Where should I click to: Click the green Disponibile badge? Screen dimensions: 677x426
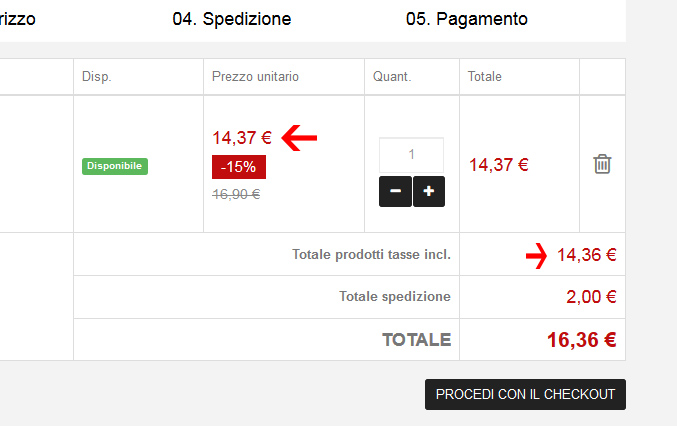point(115,166)
